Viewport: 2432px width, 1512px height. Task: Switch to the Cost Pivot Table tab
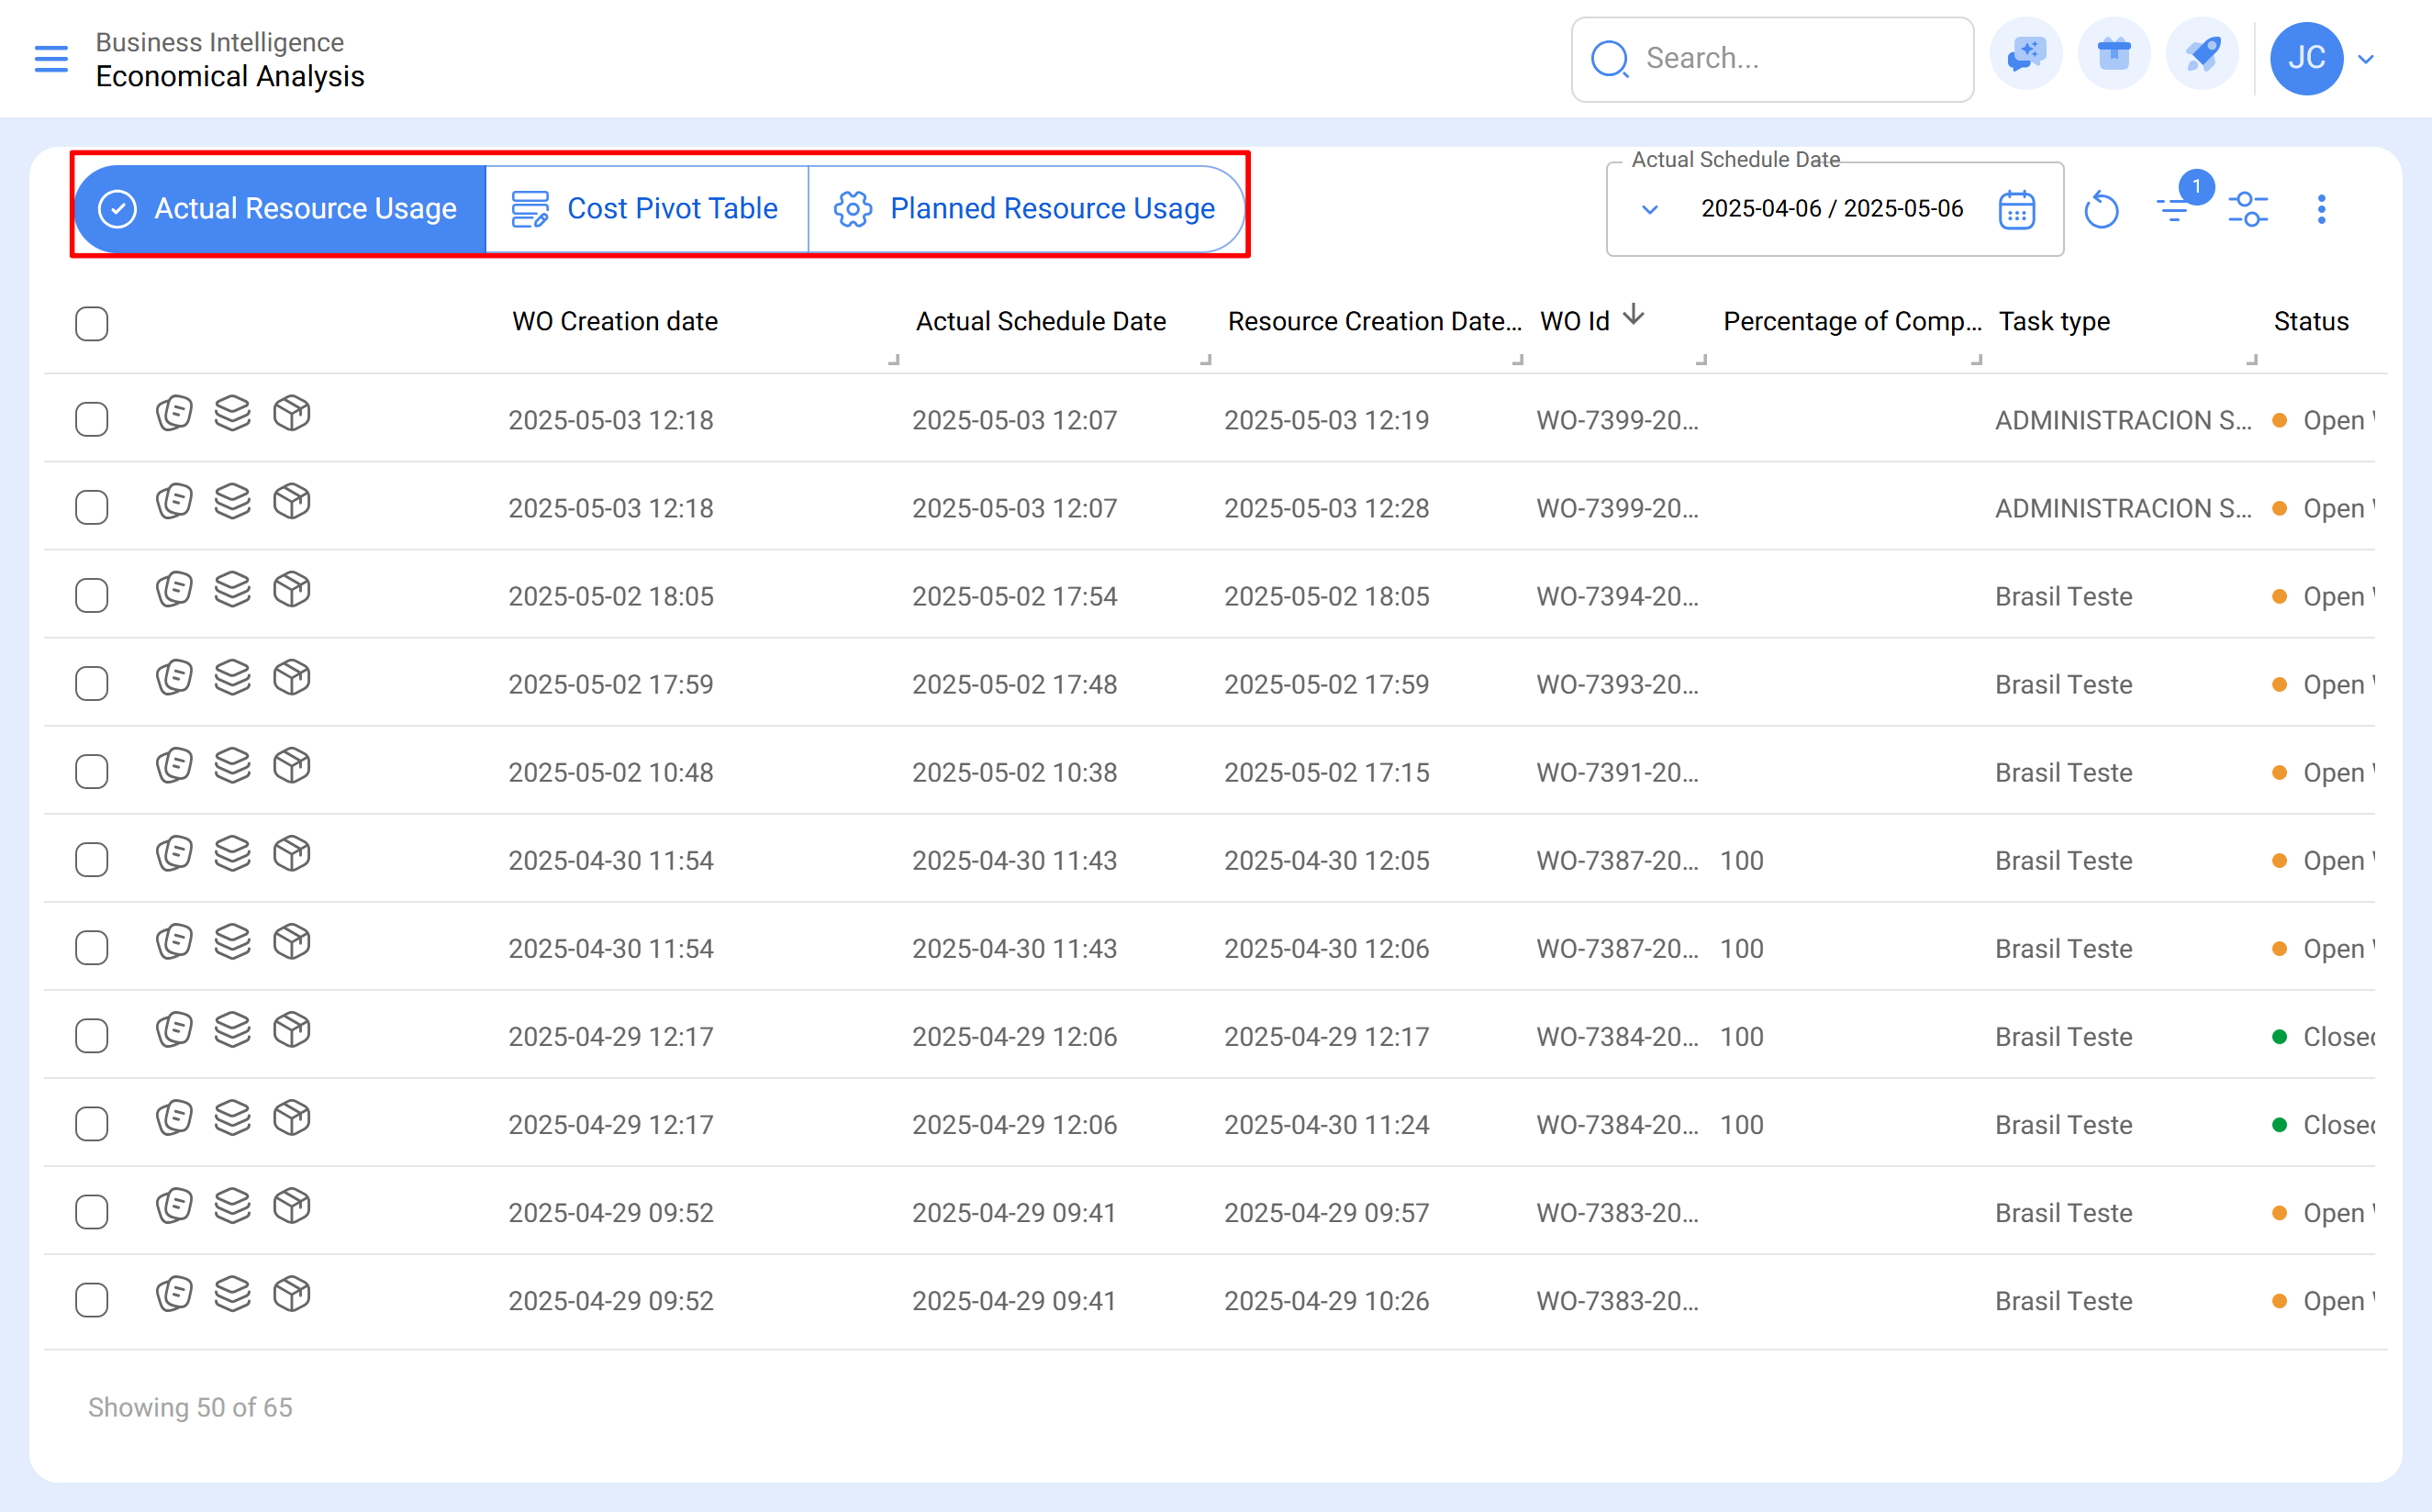point(646,209)
